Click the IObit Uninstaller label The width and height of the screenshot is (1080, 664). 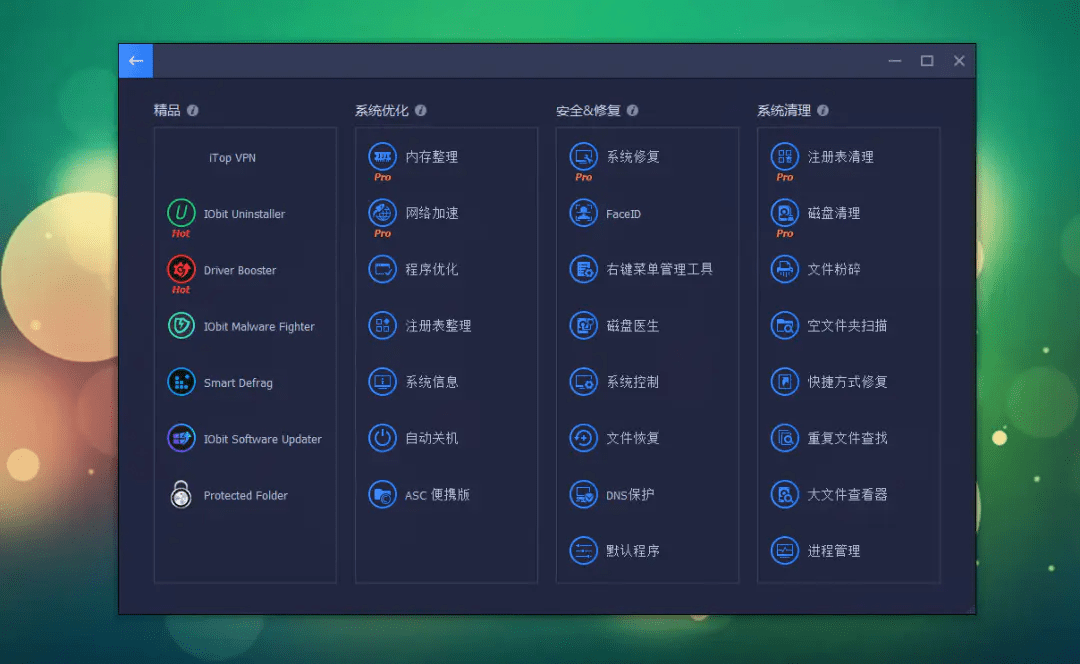pos(244,214)
